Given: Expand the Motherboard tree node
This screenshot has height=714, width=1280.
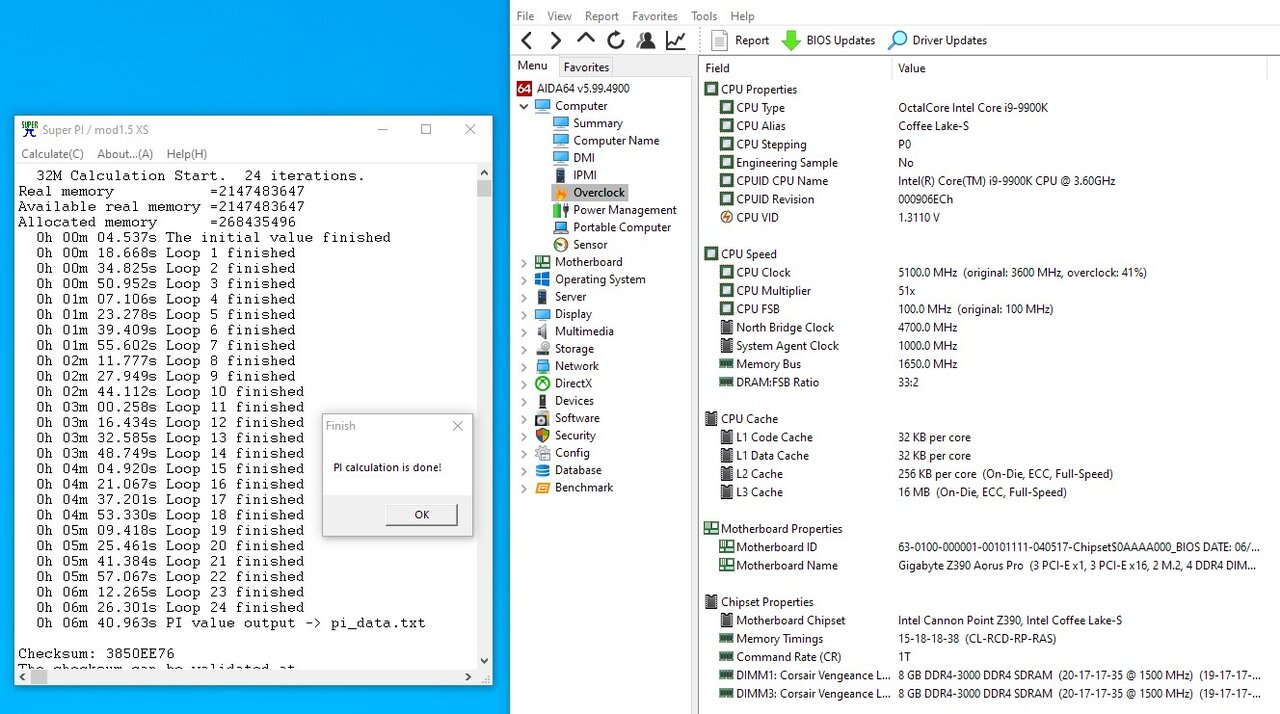Looking at the screenshot, I should [x=523, y=262].
